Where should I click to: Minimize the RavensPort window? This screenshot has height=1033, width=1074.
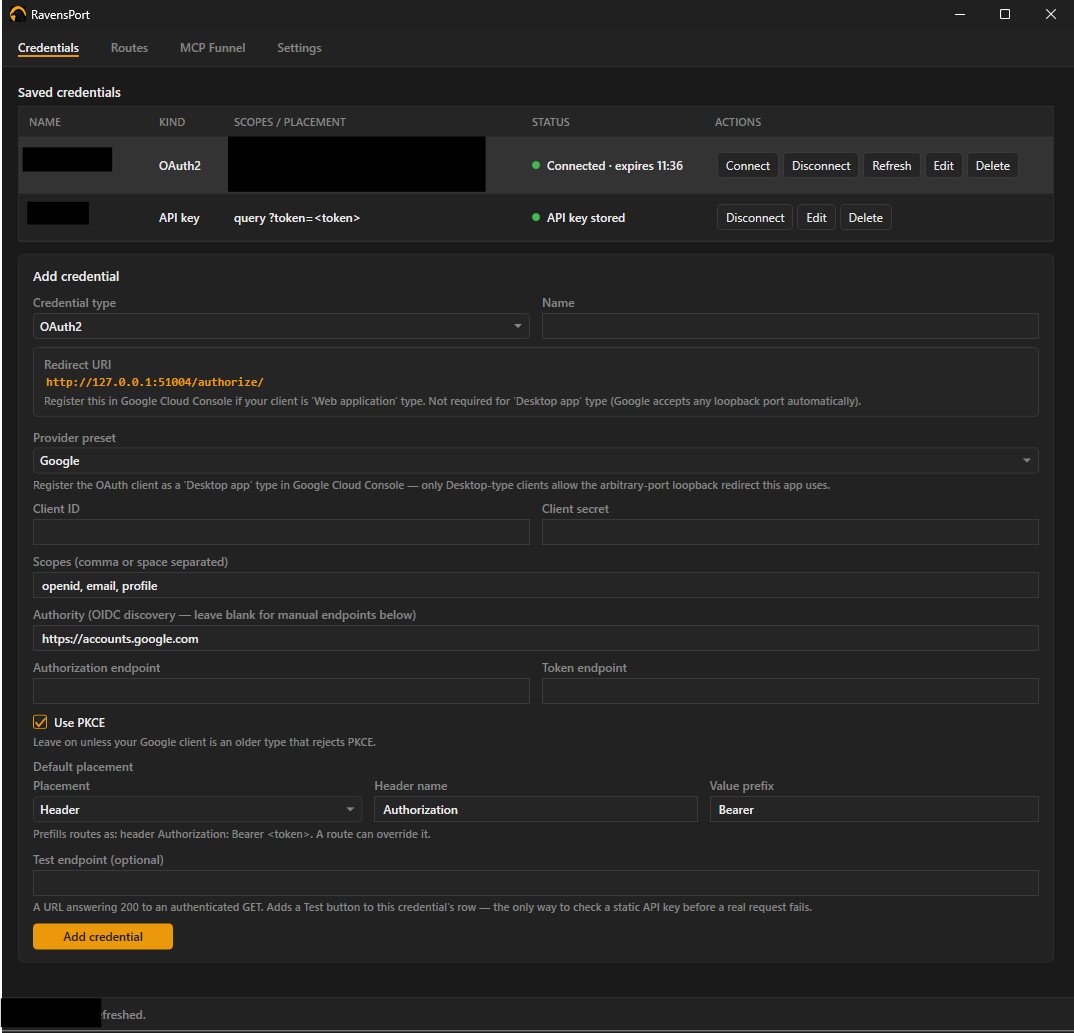(960, 14)
